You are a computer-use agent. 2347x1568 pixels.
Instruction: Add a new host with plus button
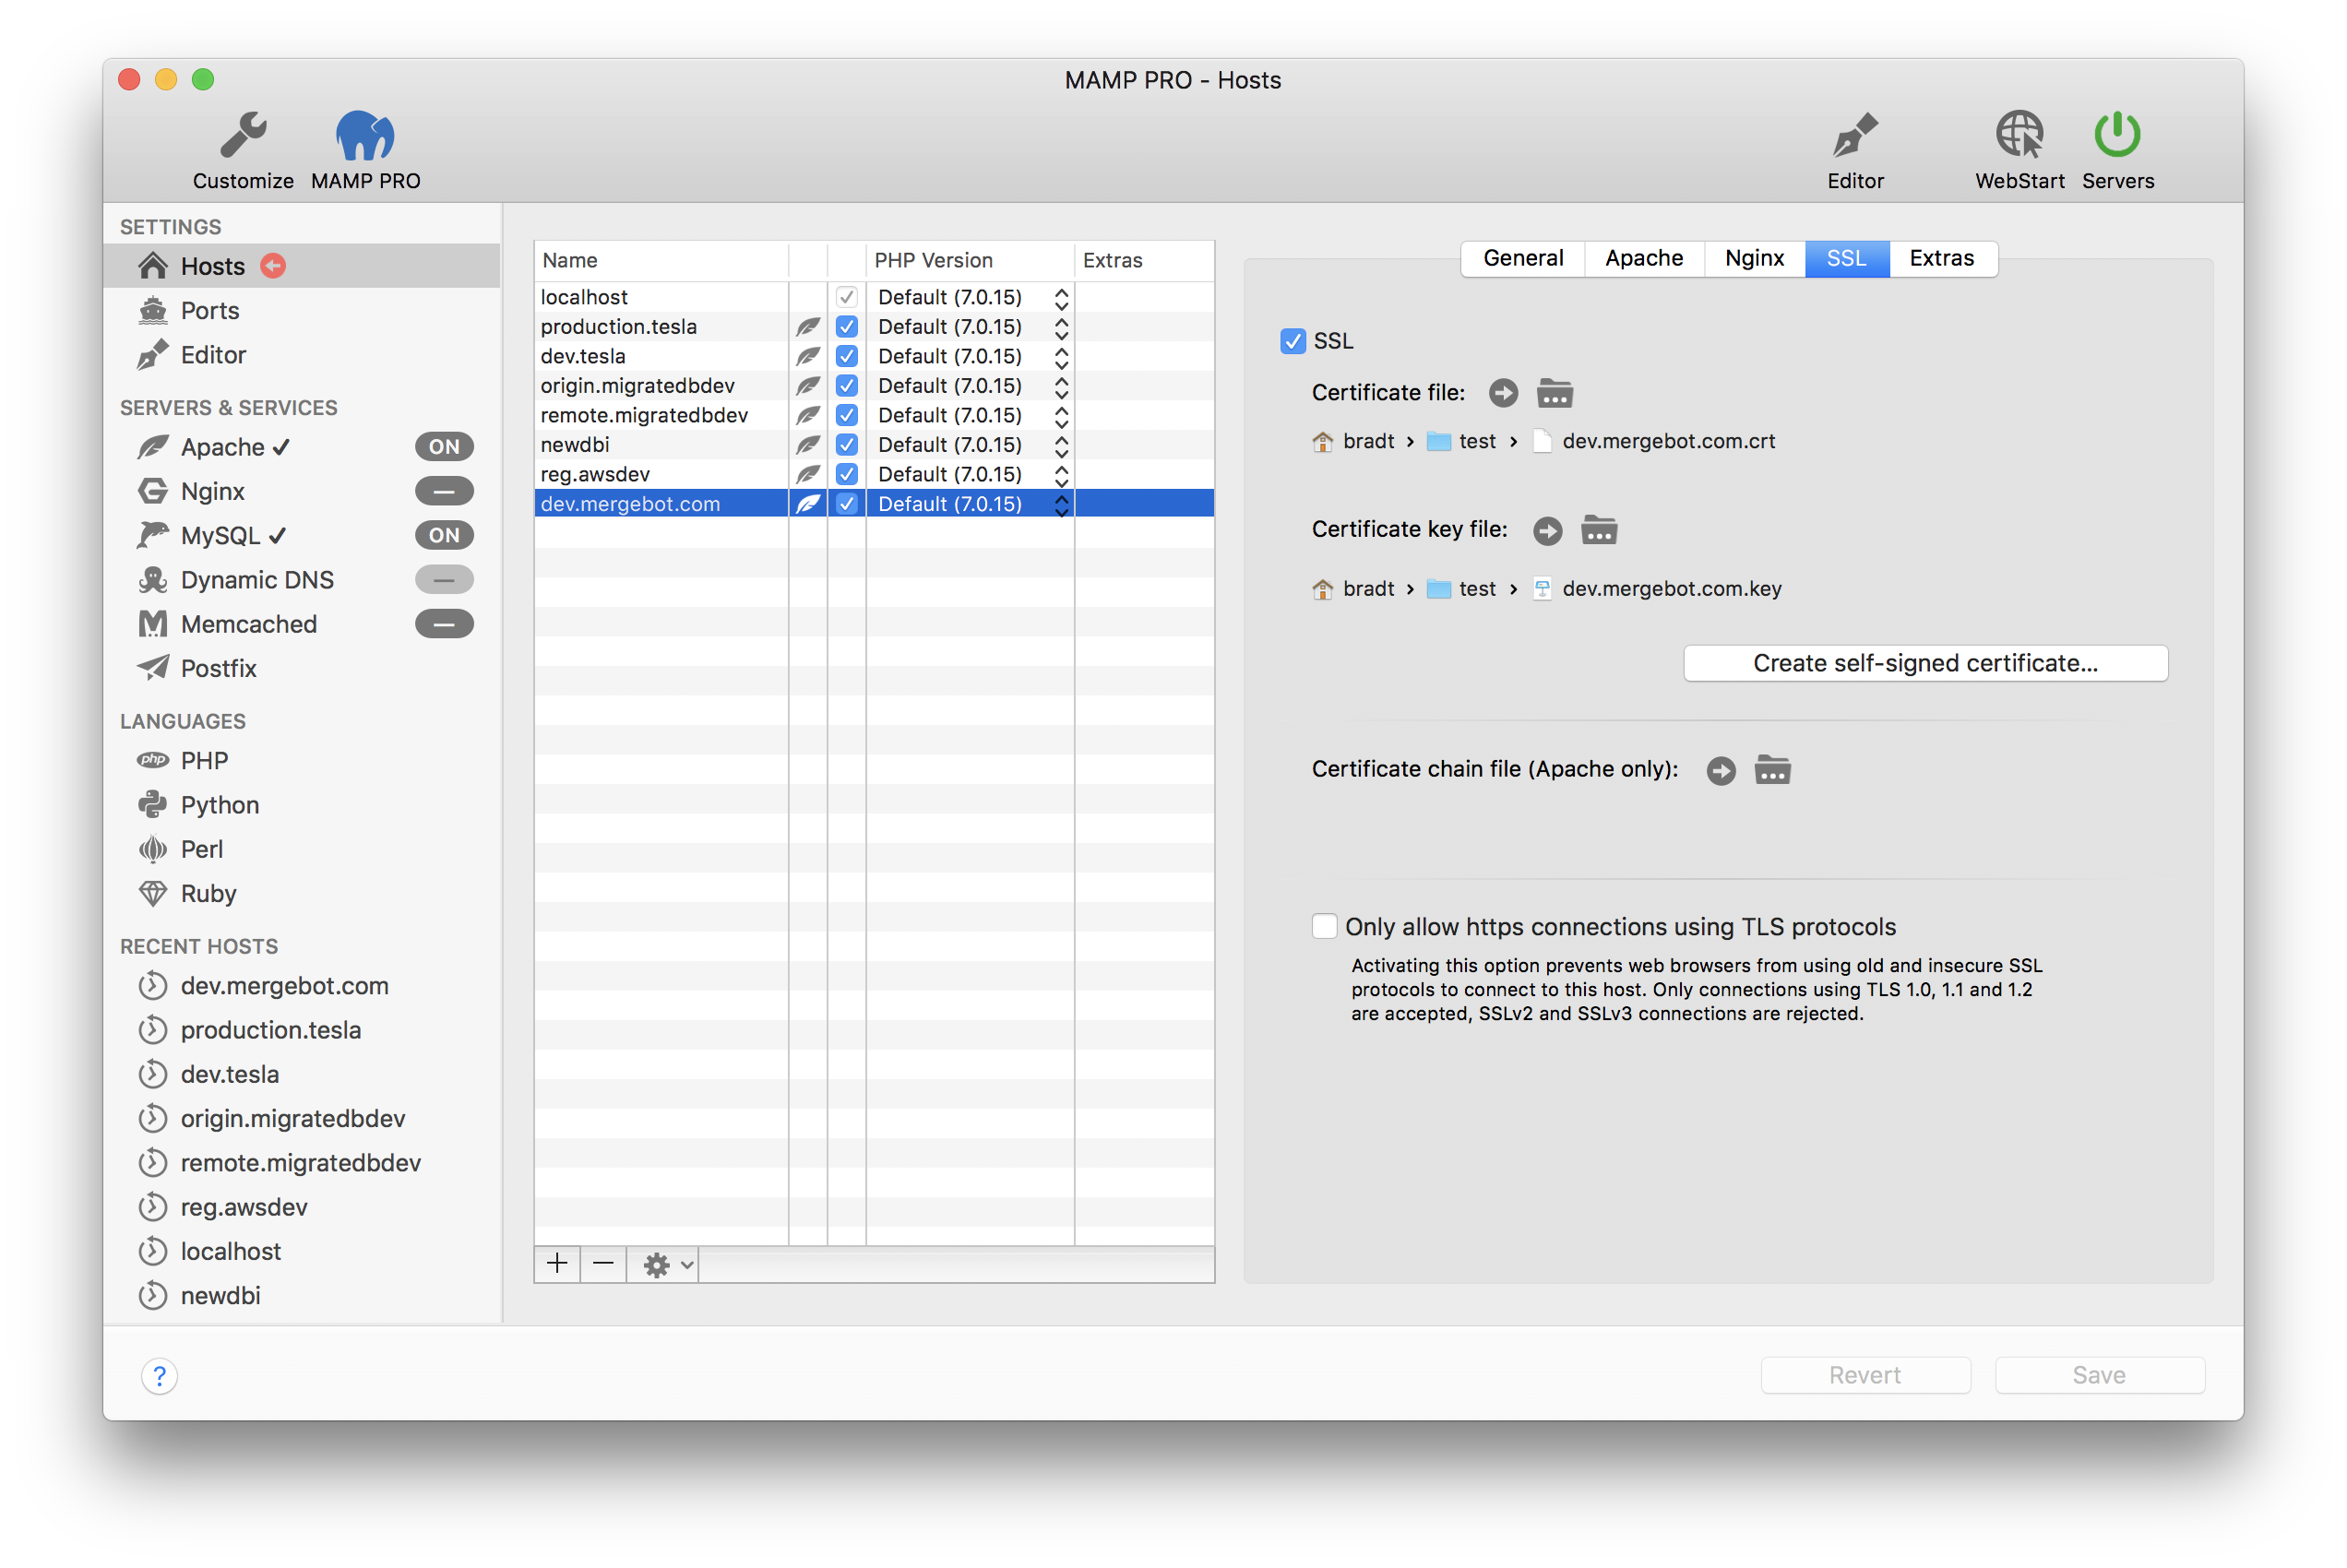point(558,1265)
